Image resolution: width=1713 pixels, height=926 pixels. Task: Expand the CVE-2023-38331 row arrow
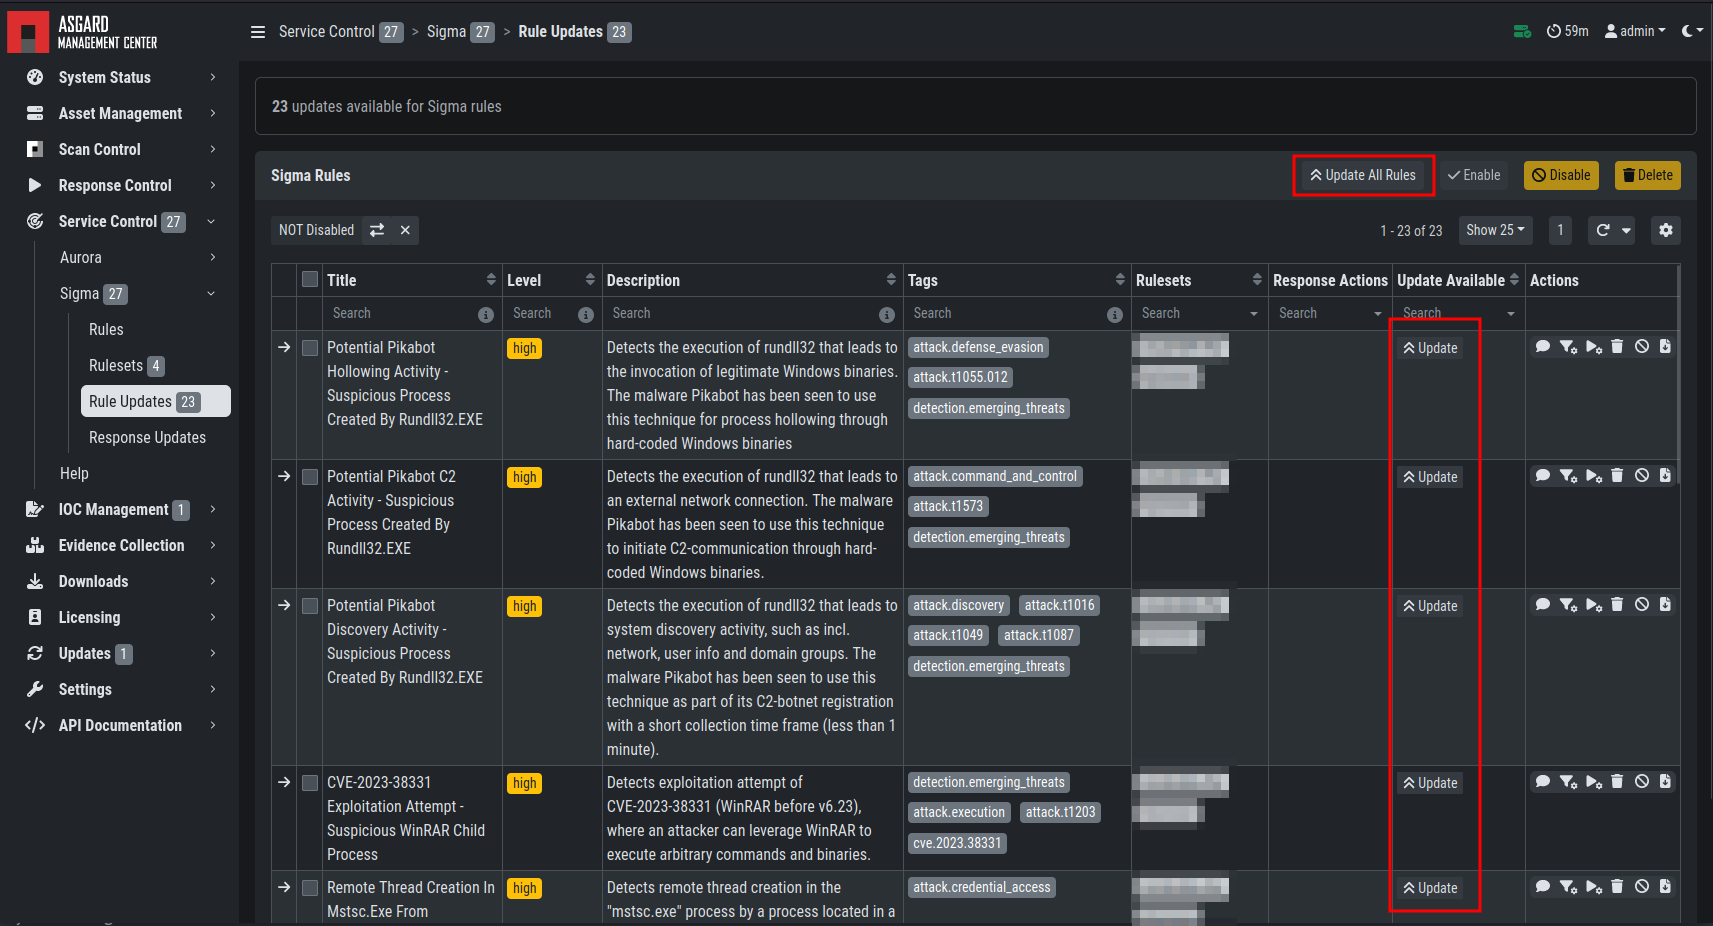point(284,782)
